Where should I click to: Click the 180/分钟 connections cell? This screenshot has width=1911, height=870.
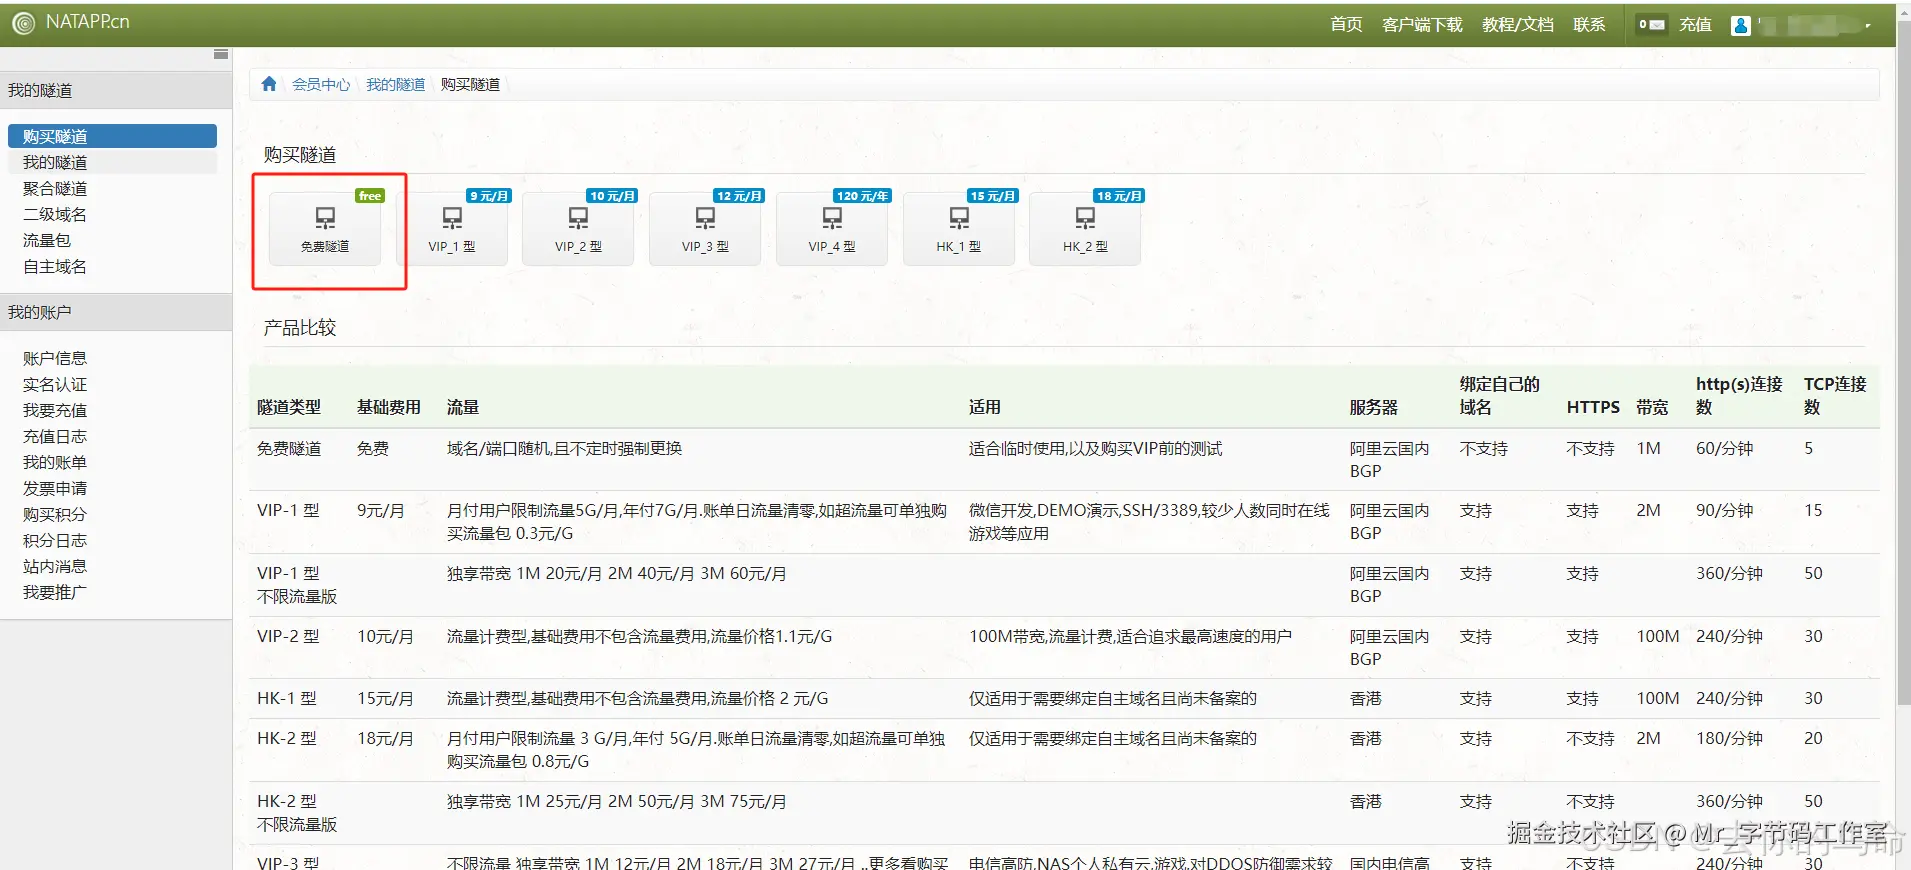tap(1729, 738)
